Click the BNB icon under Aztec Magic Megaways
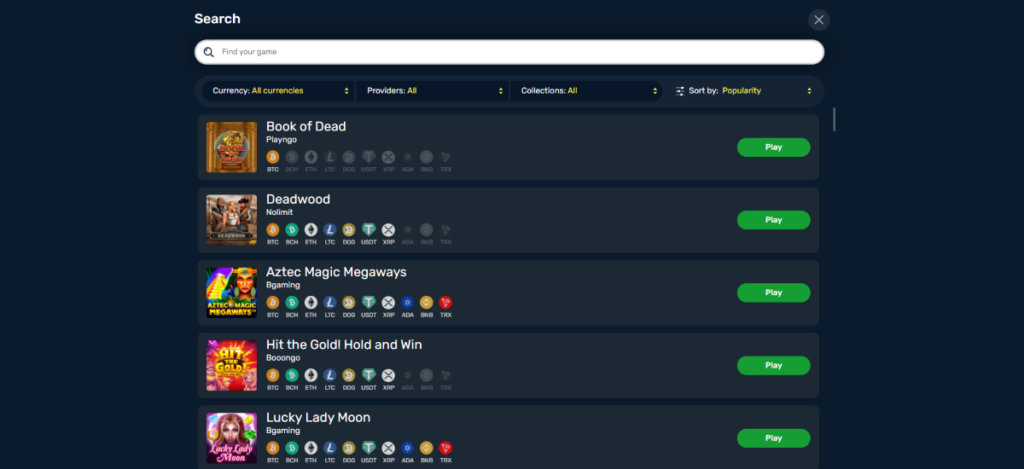Image resolution: width=1024 pixels, height=469 pixels. [426, 302]
